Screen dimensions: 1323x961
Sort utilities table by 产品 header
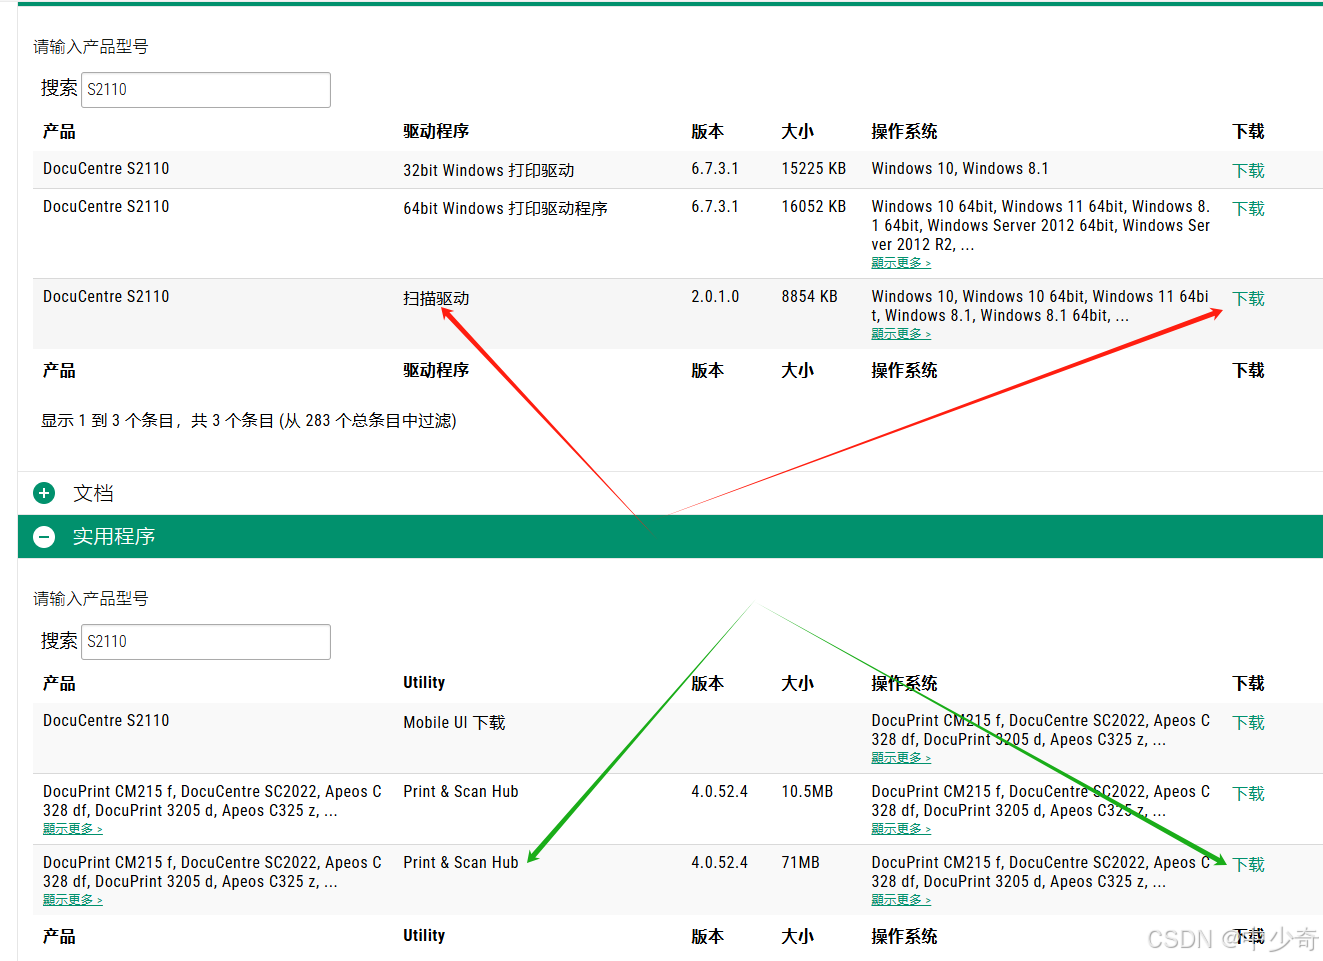(x=59, y=684)
